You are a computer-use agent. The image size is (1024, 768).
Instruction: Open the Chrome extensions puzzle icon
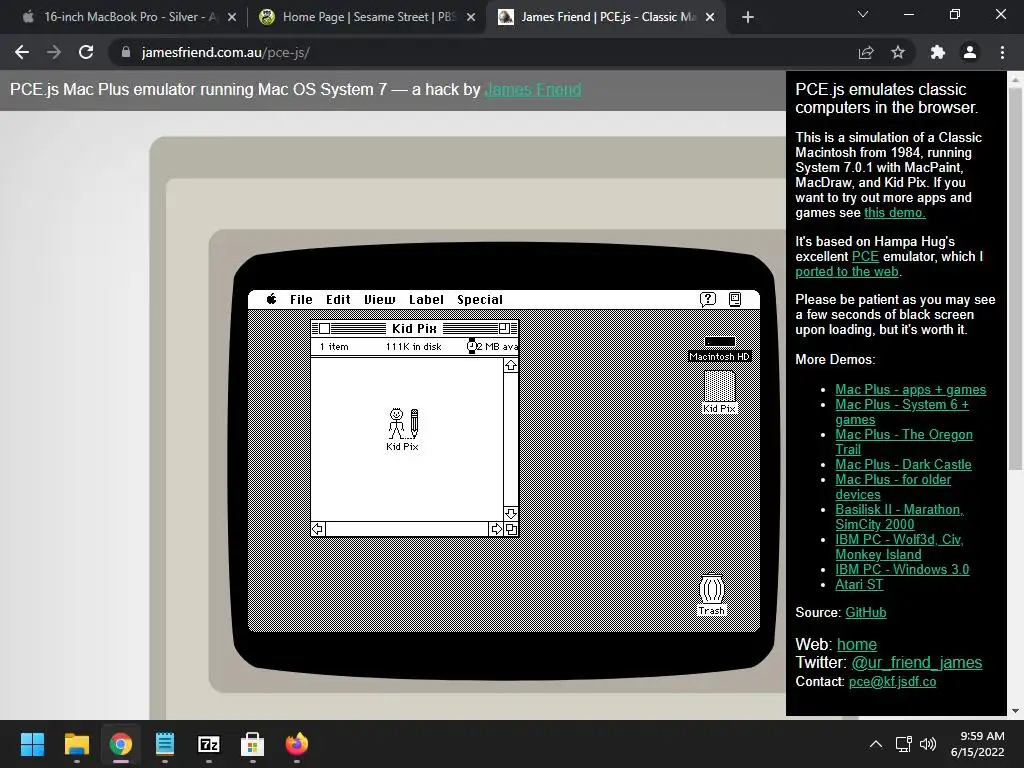coord(938,52)
